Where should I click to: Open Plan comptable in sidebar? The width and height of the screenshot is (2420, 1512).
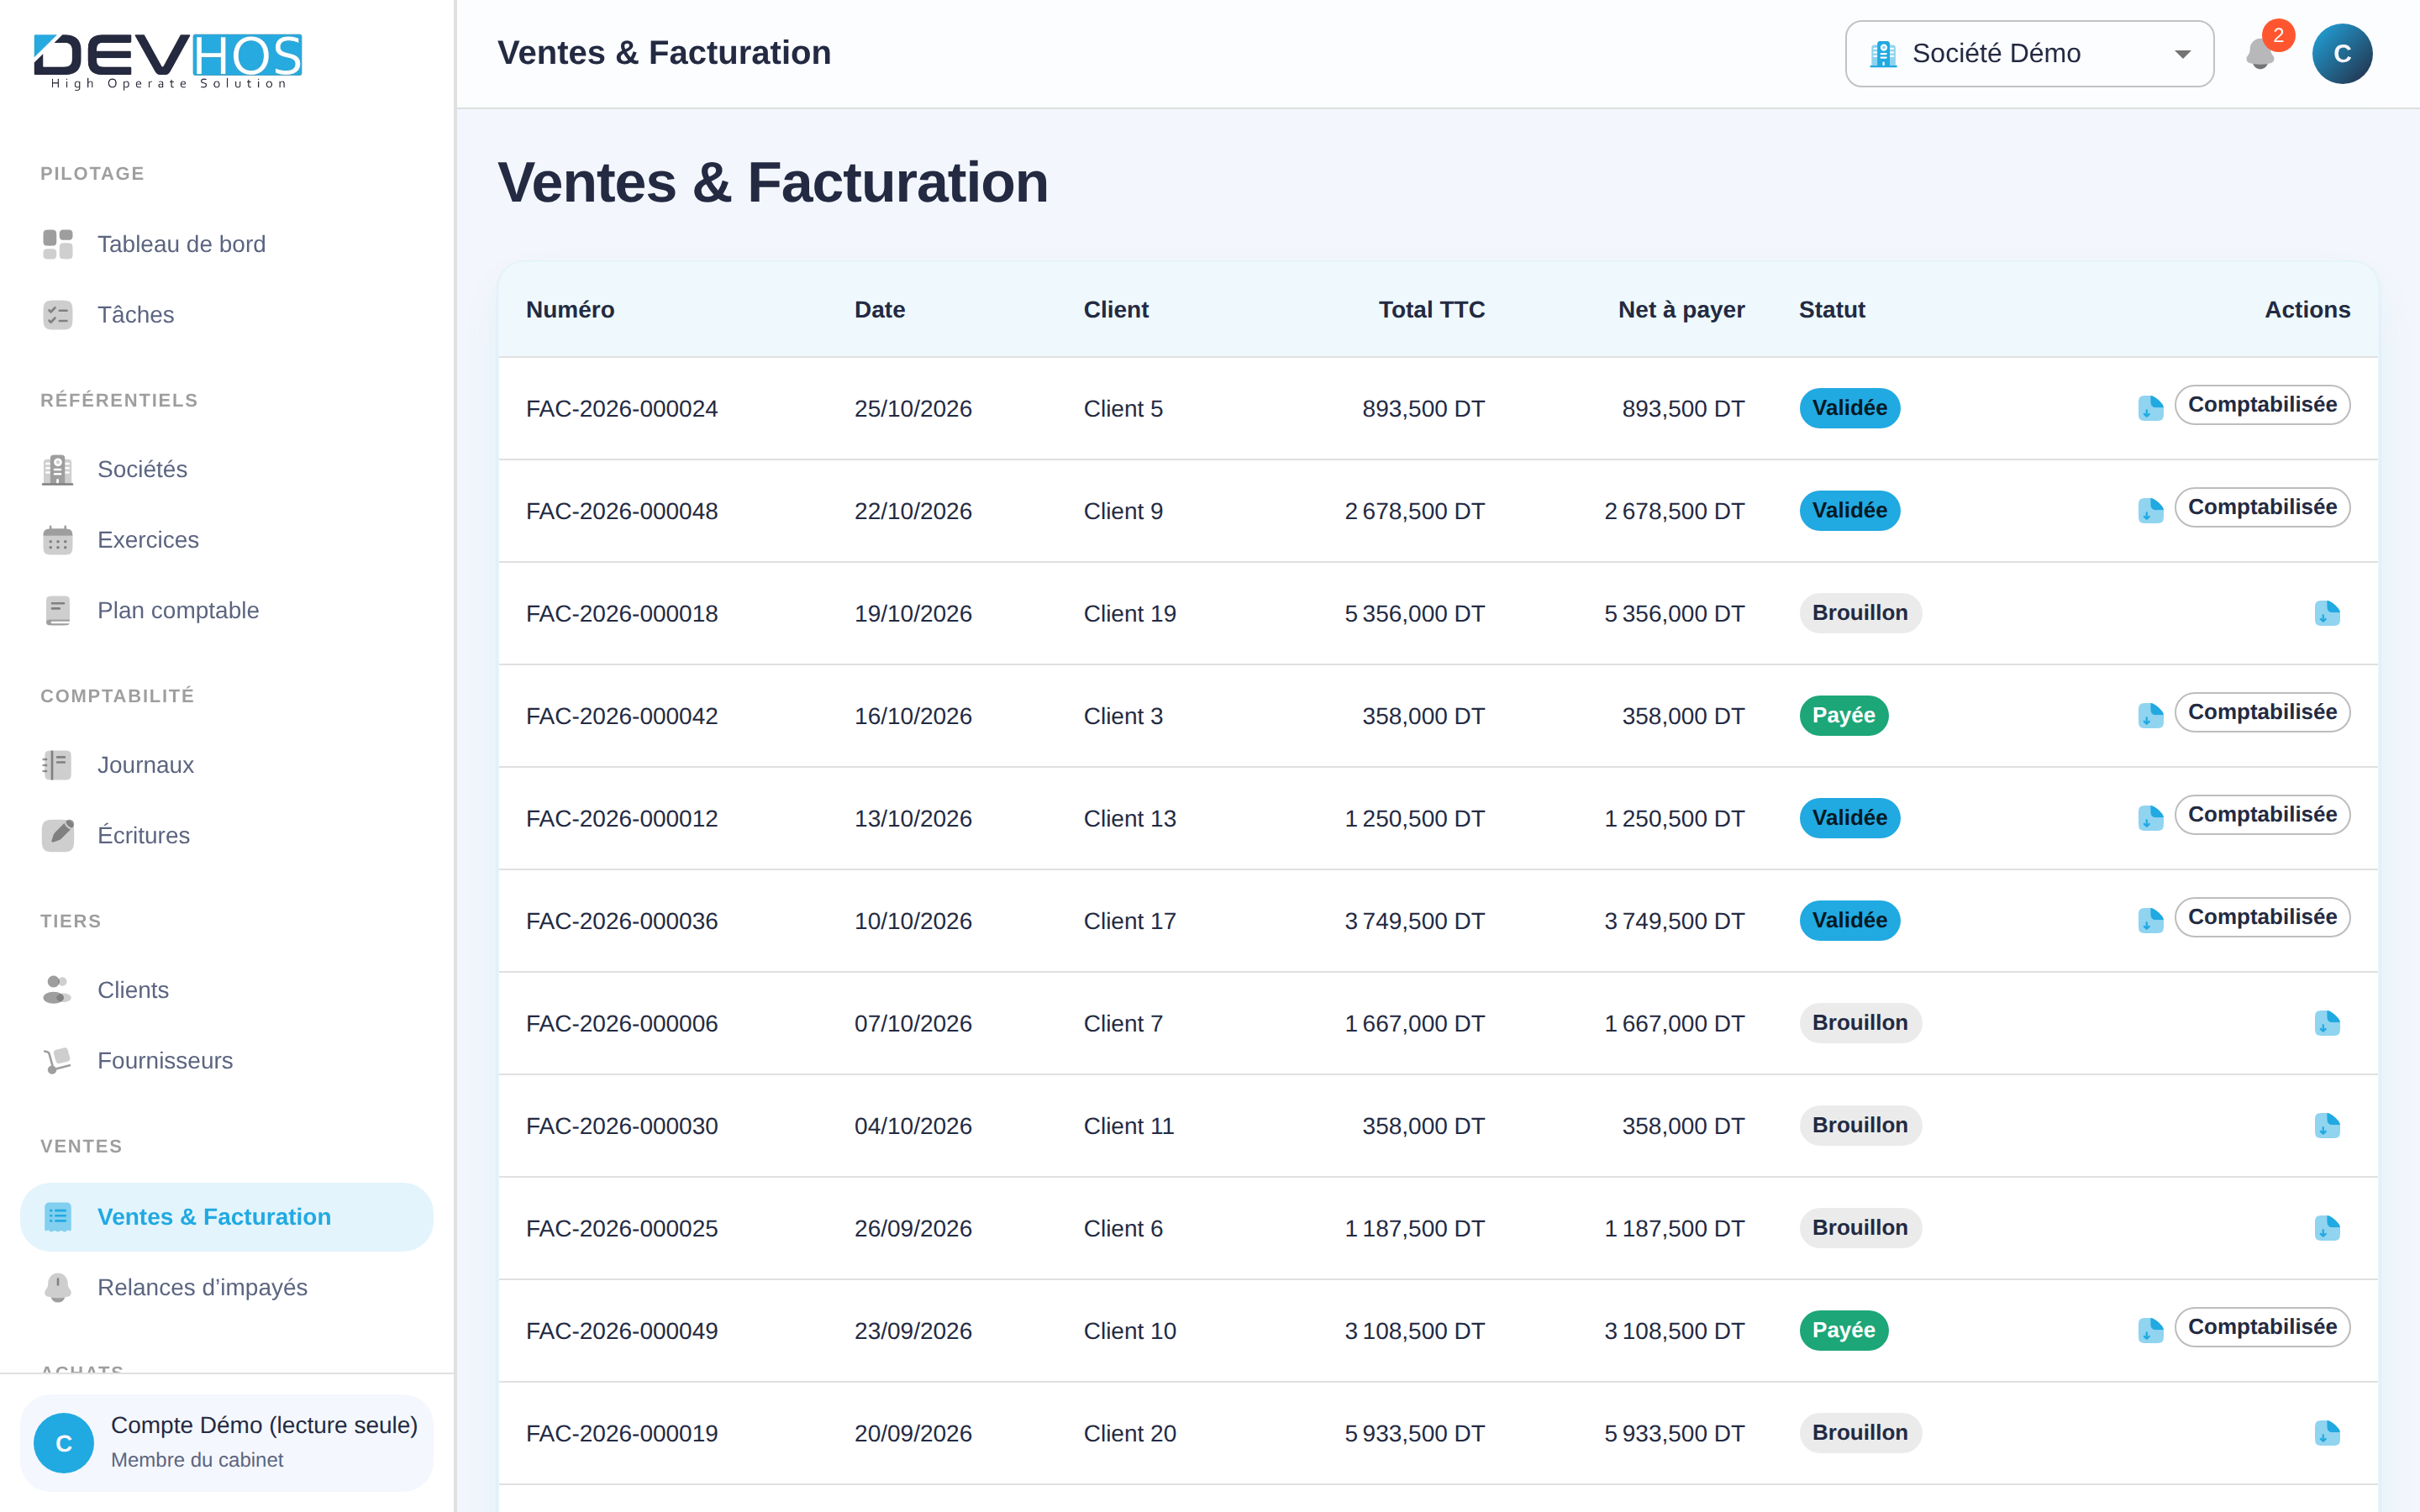pos(226,610)
